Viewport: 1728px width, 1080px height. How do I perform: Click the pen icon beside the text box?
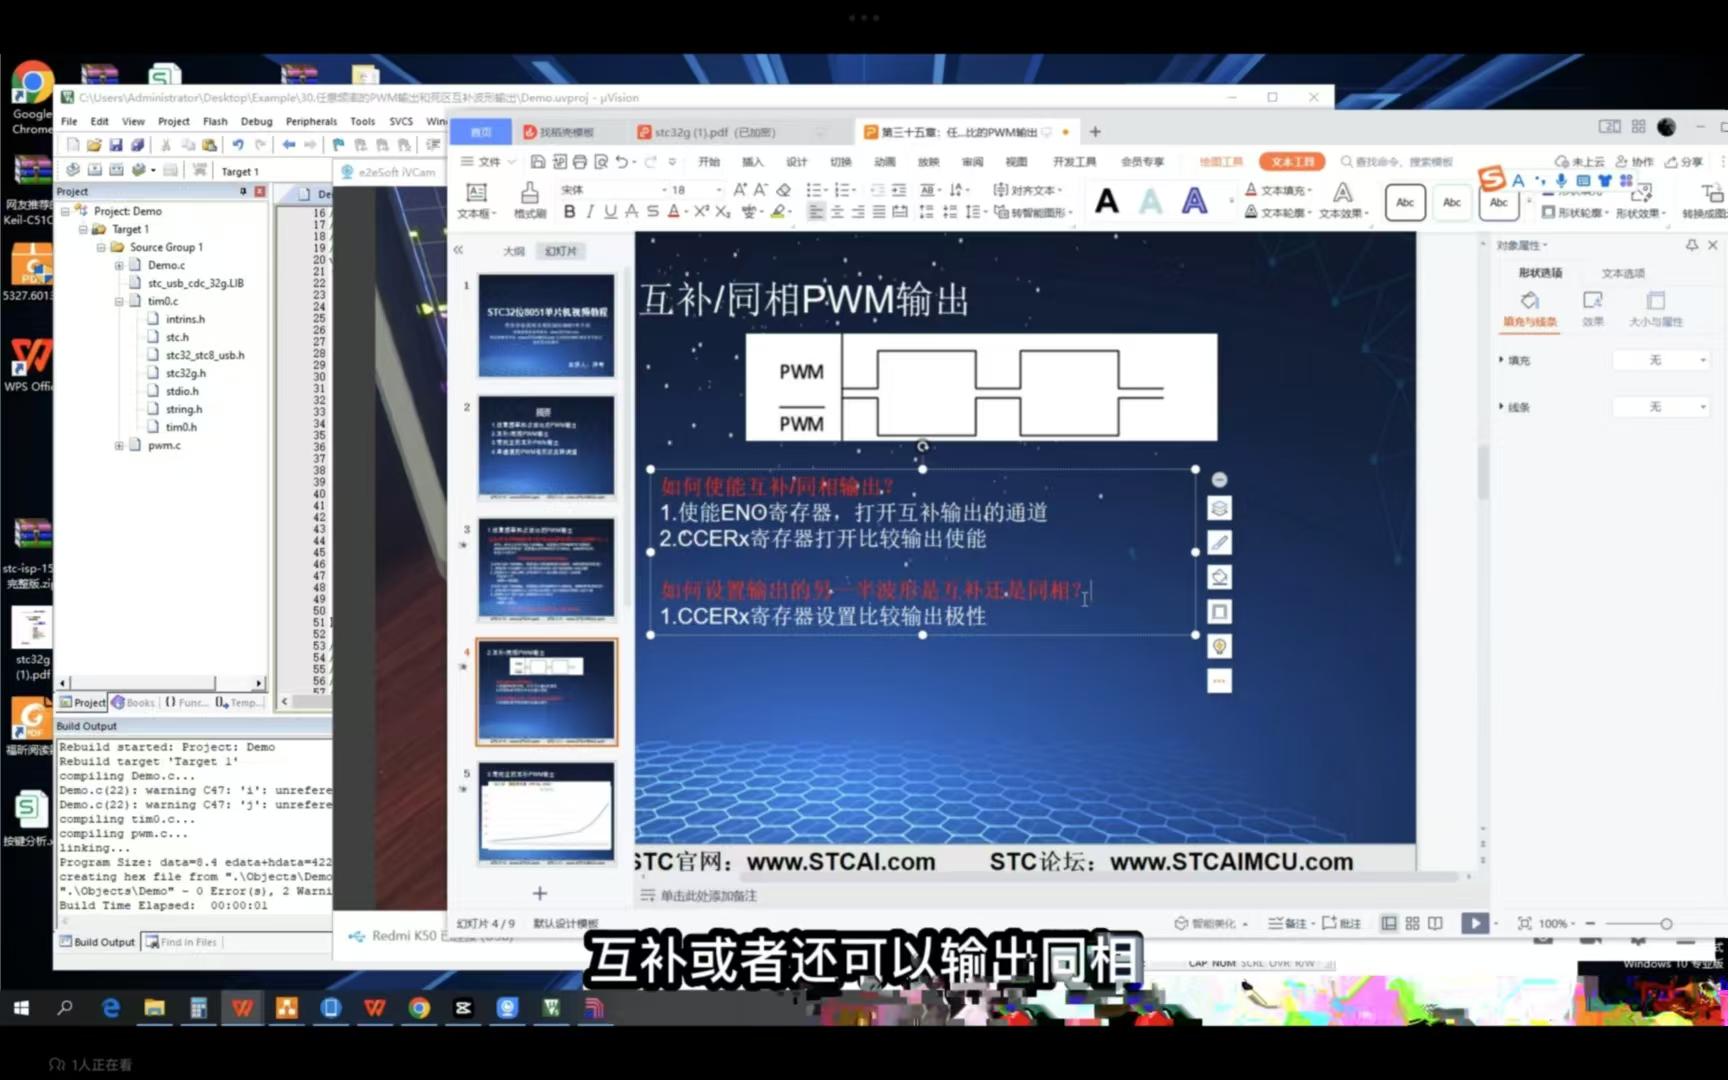point(1219,543)
